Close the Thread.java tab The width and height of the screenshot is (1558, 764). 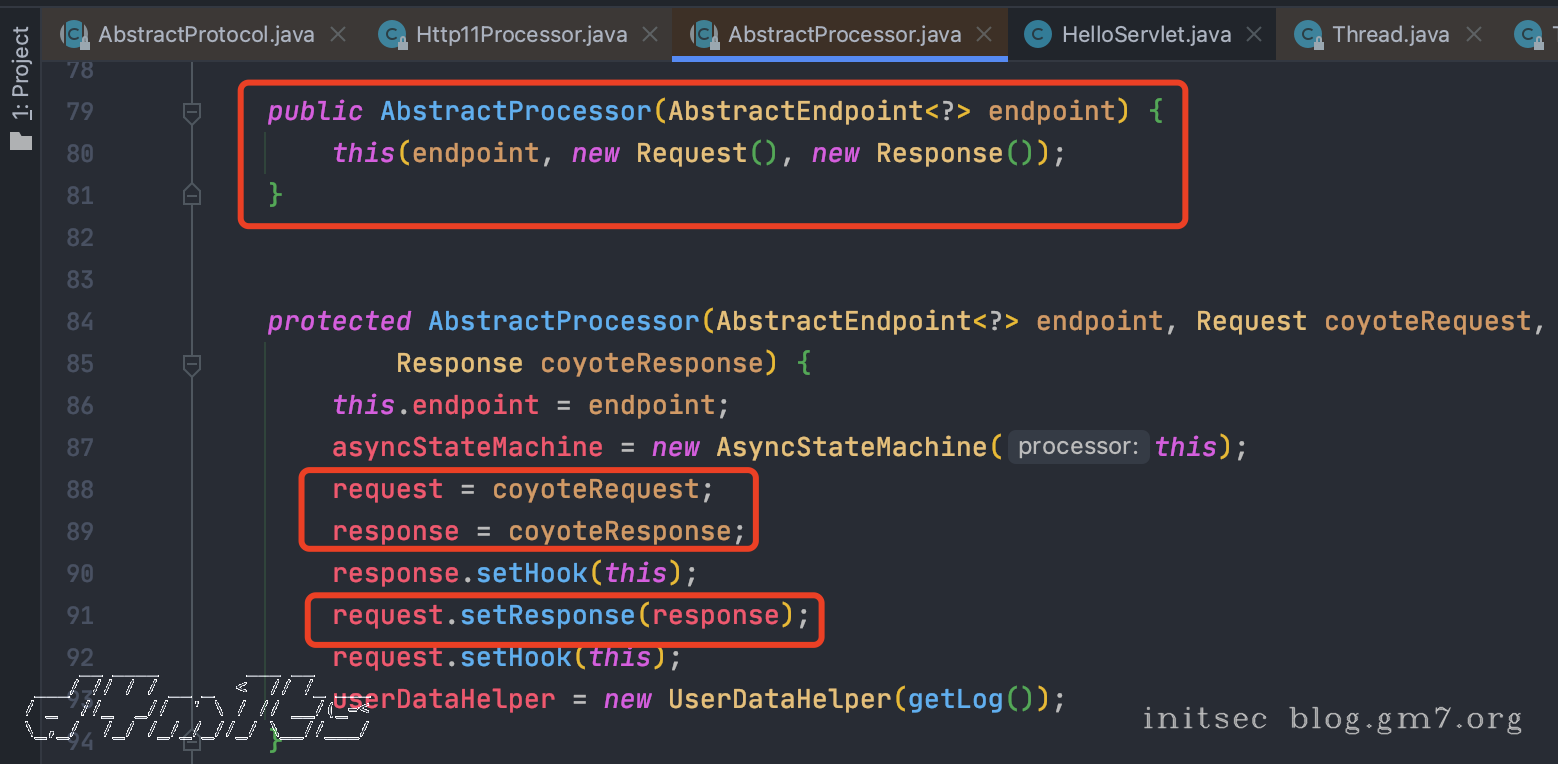pos(1473,35)
